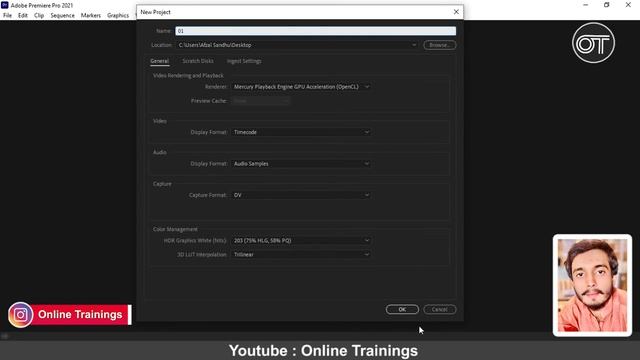
Task: Minimize the Premiere Pro window
Action: (586, 5)
